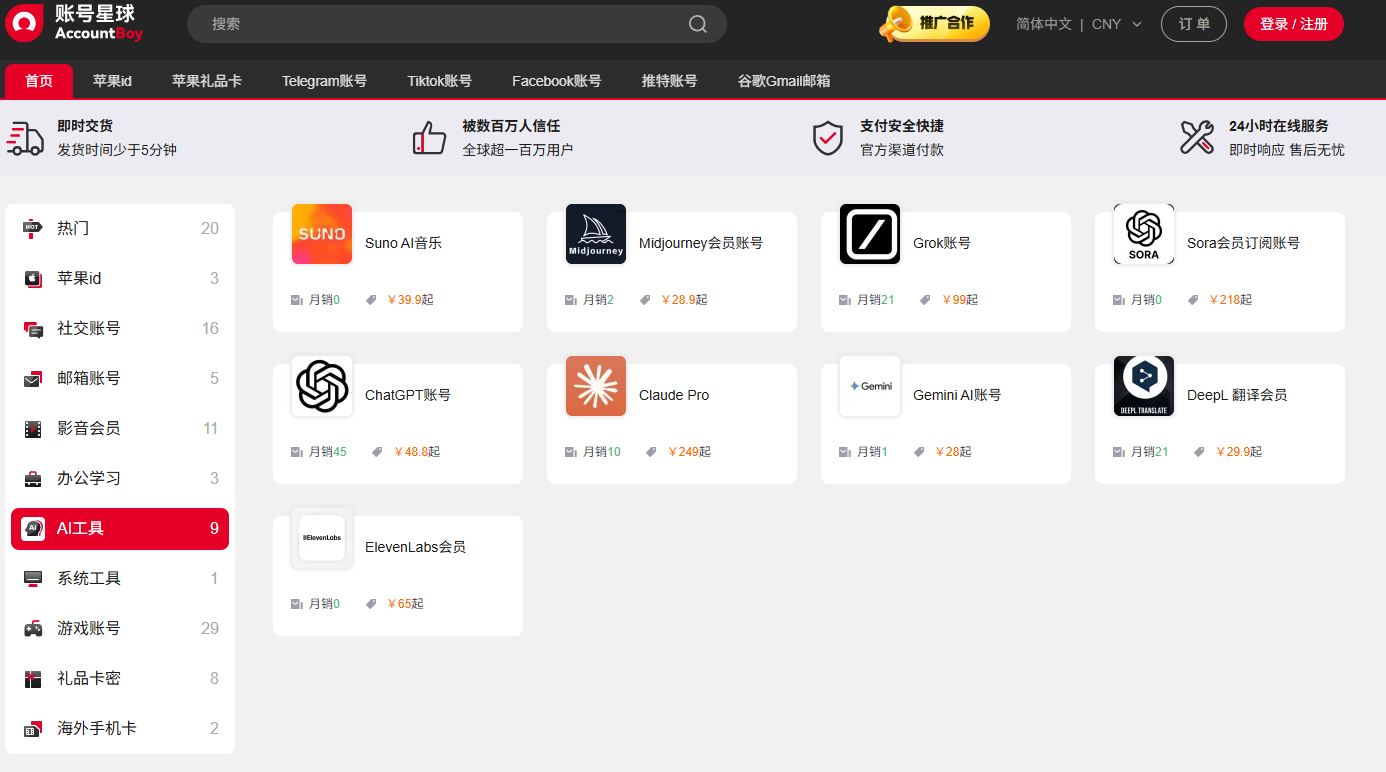
Task: Open the Suno AI product logo
Action: (322, 234)
